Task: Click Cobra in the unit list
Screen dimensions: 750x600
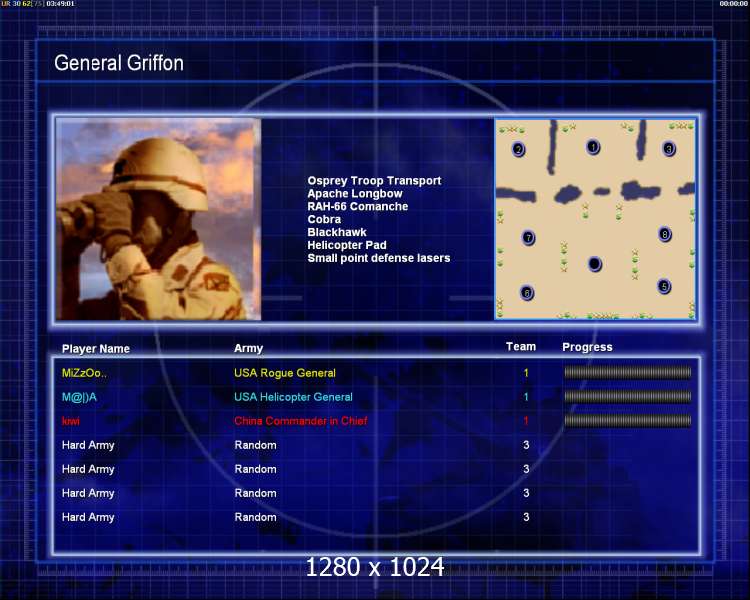Action: [x=324, y=219]
